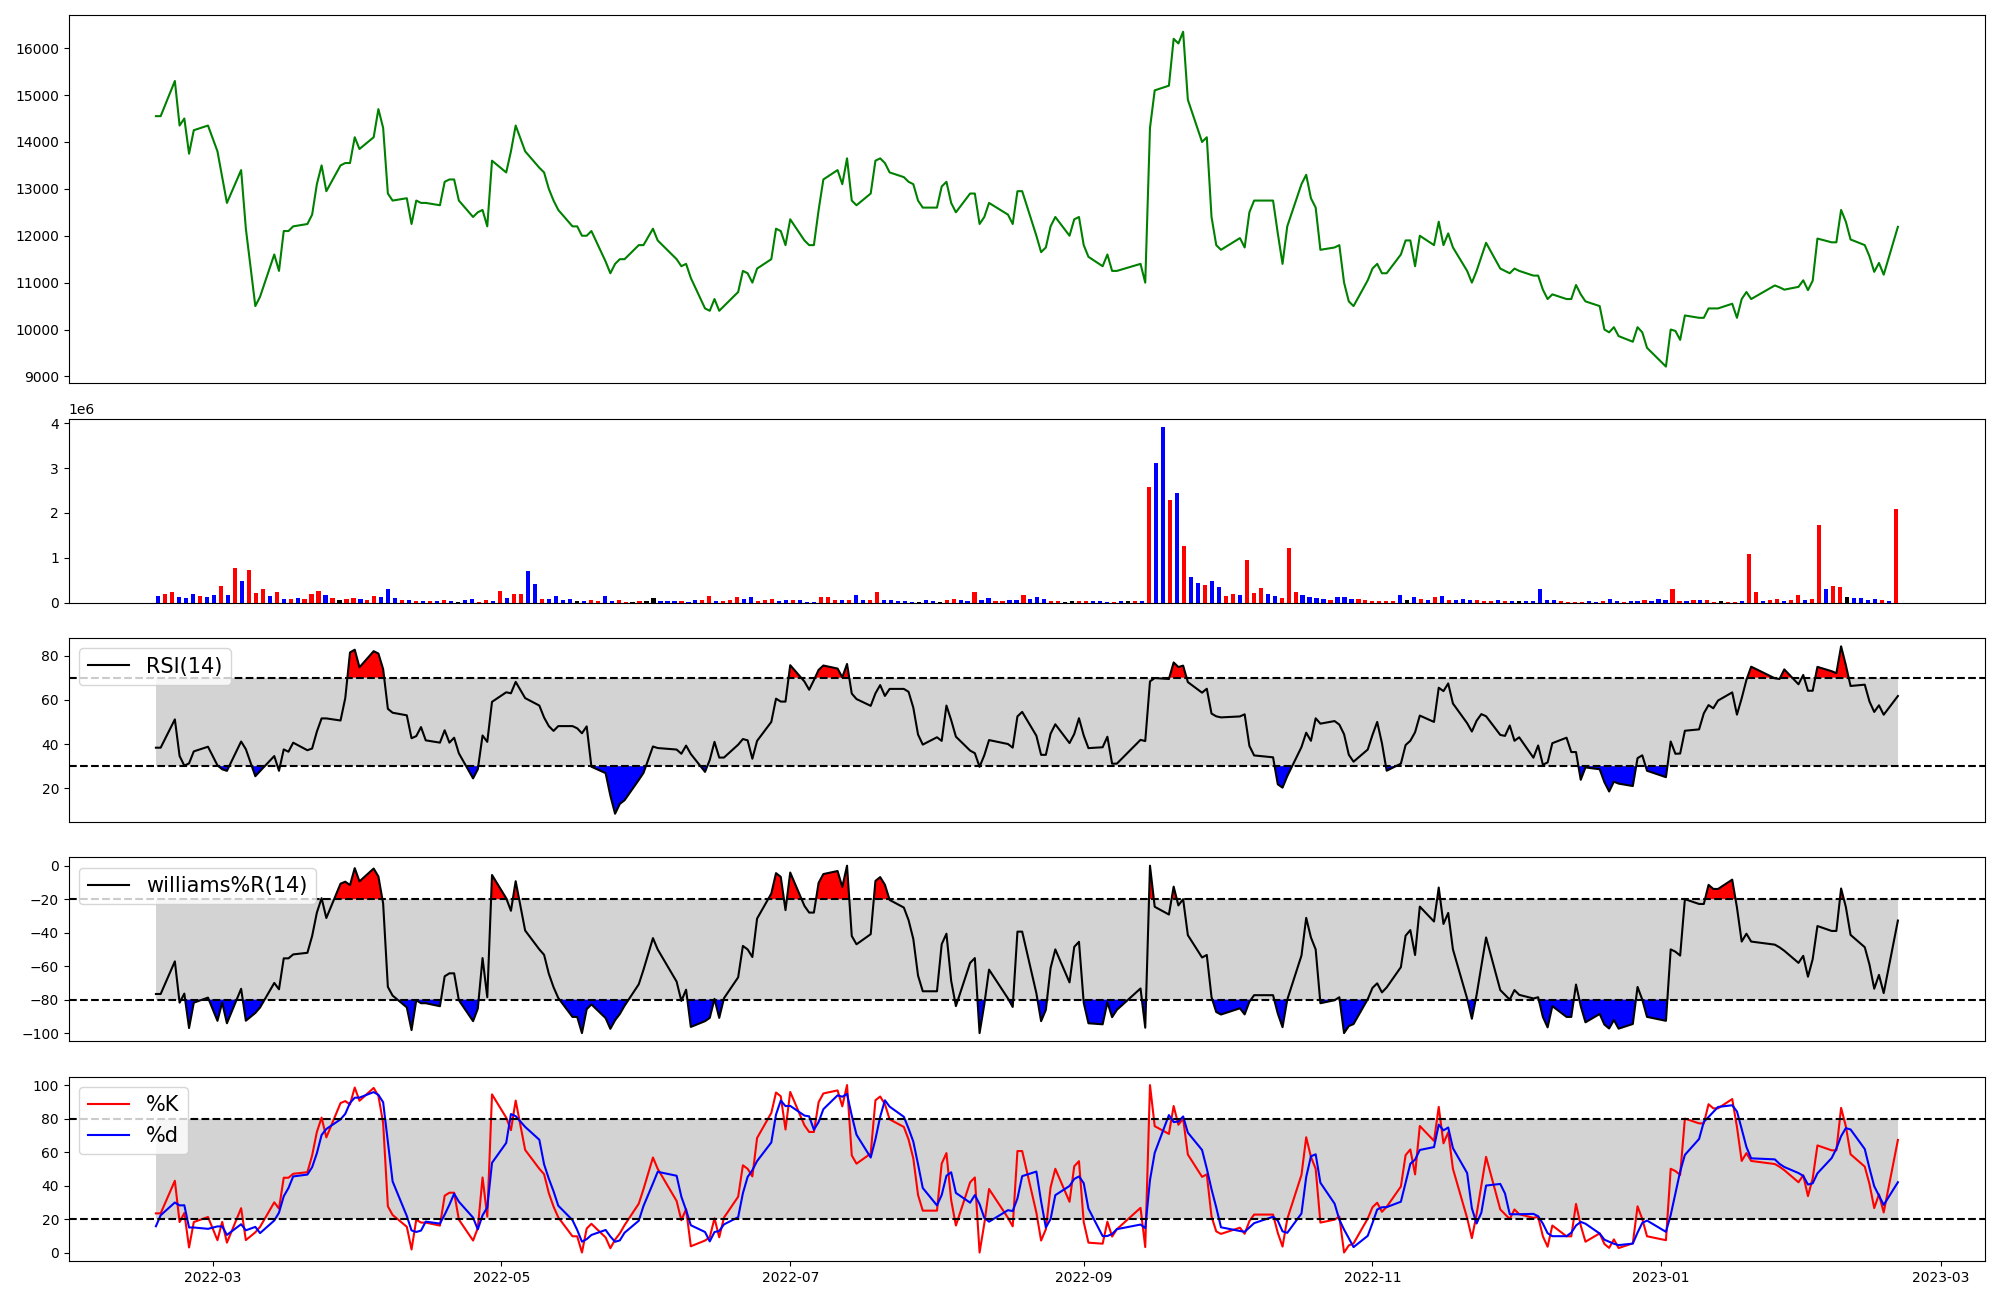This screenshot has width=2000, height=1300.
Task: Click the %K legend entry text
Action: pyautogui.click(x=162, y=1104)
